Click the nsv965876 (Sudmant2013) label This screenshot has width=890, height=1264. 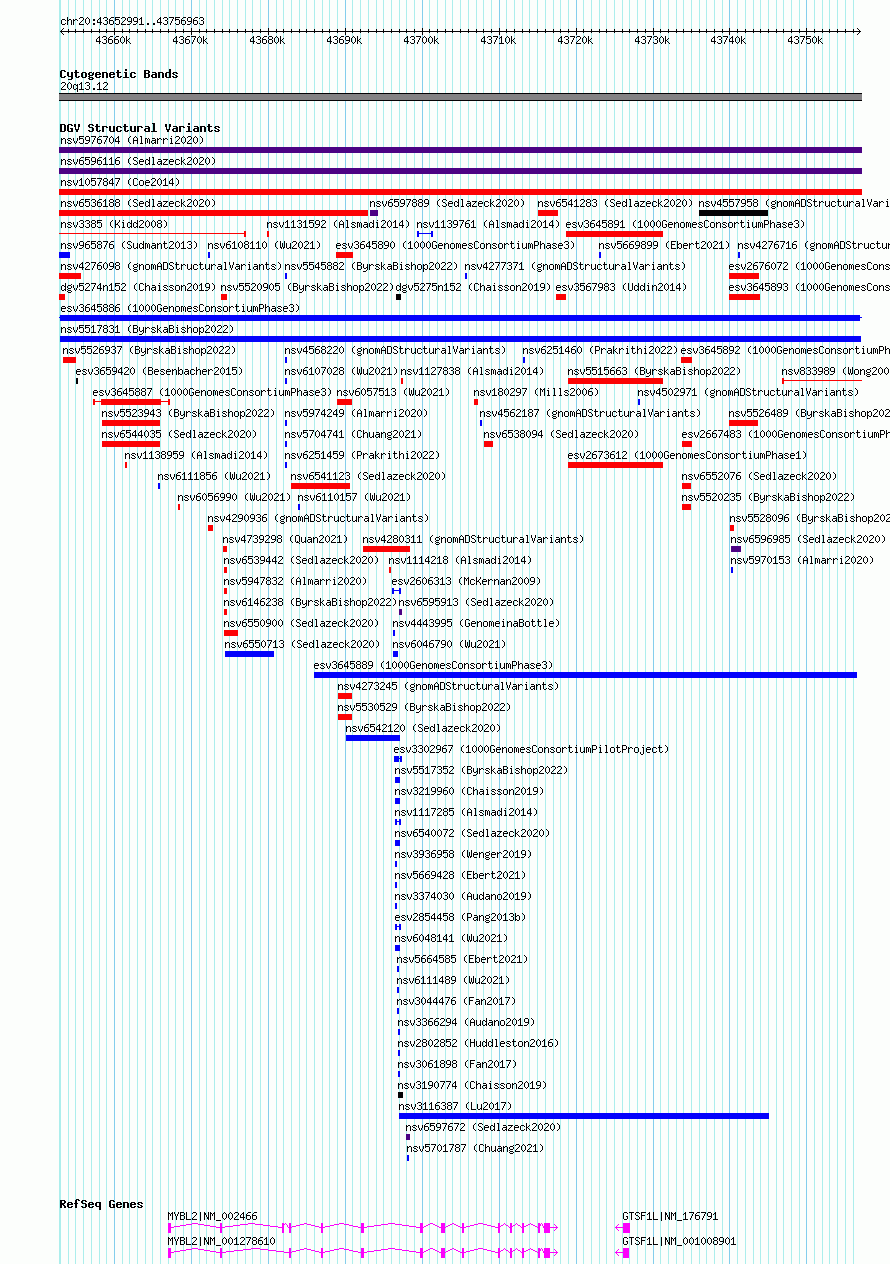point(129,245)
